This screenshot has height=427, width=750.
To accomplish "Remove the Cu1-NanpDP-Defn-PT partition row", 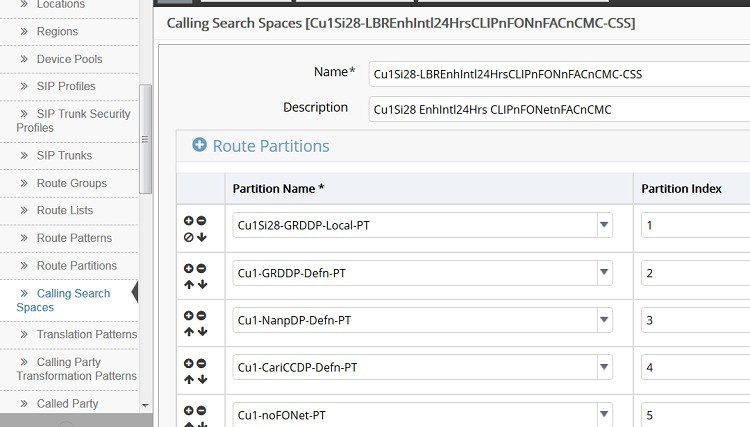I will click(x=201, y=316).
